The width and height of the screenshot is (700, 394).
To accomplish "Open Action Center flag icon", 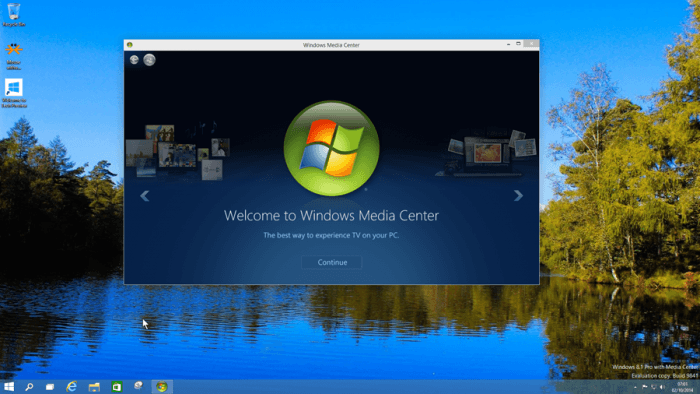I will 645,387.
